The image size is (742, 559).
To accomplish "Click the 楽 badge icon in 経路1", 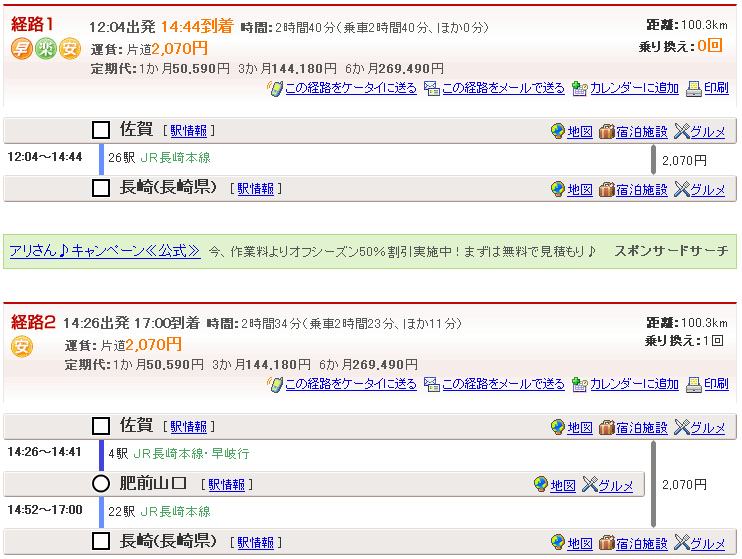I will [x=46, y=49].
